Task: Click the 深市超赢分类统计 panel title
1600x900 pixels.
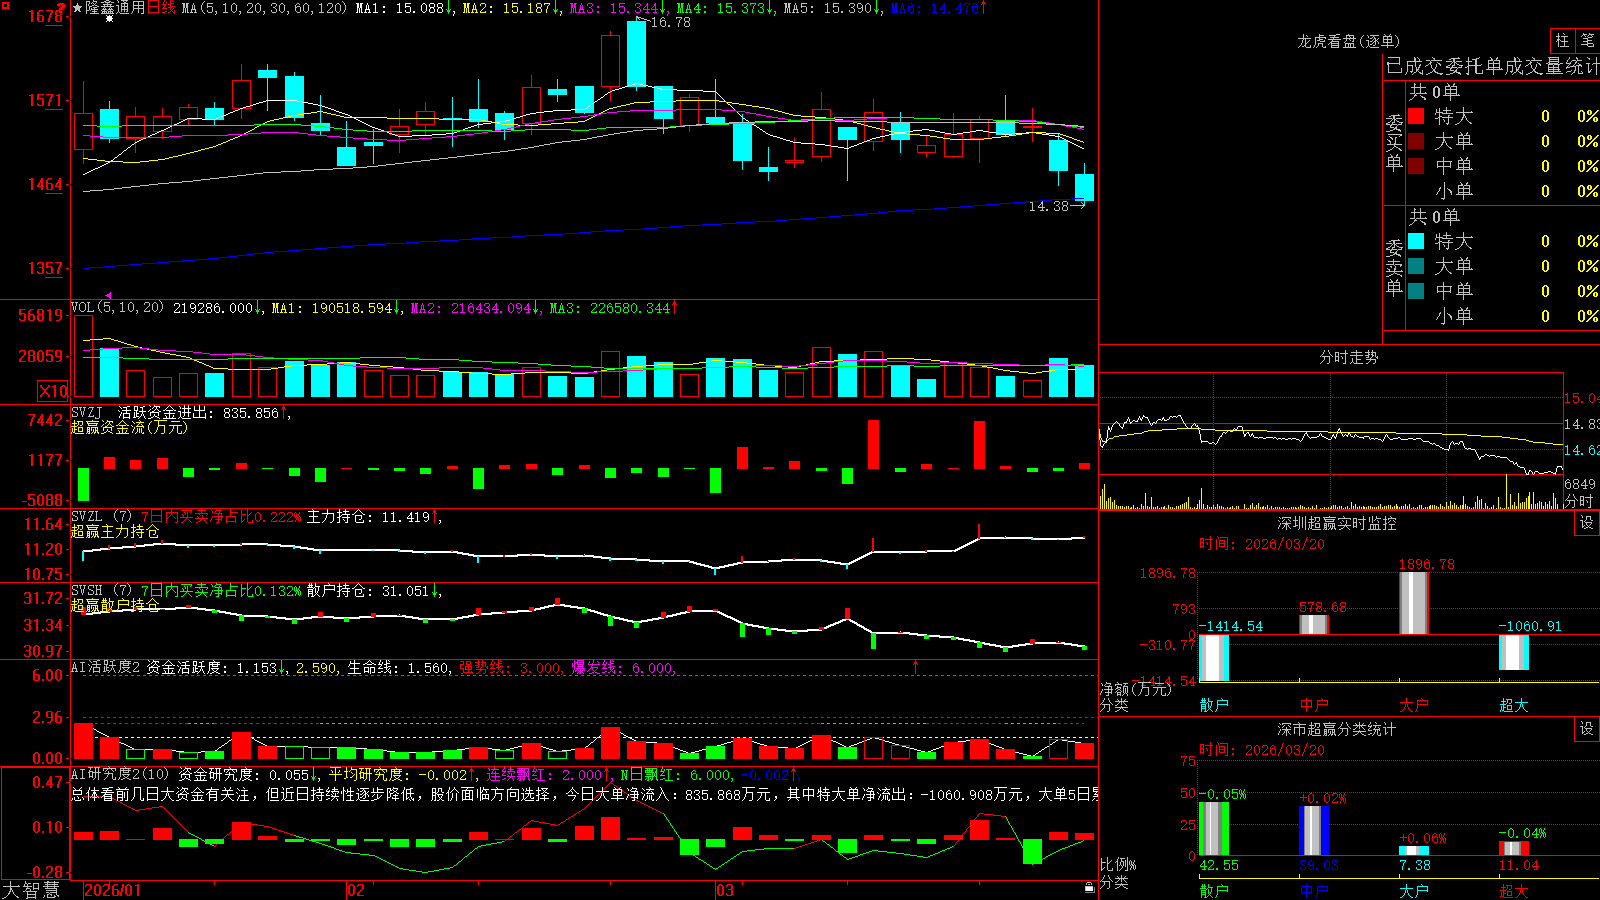Action: coord(1336,729)
